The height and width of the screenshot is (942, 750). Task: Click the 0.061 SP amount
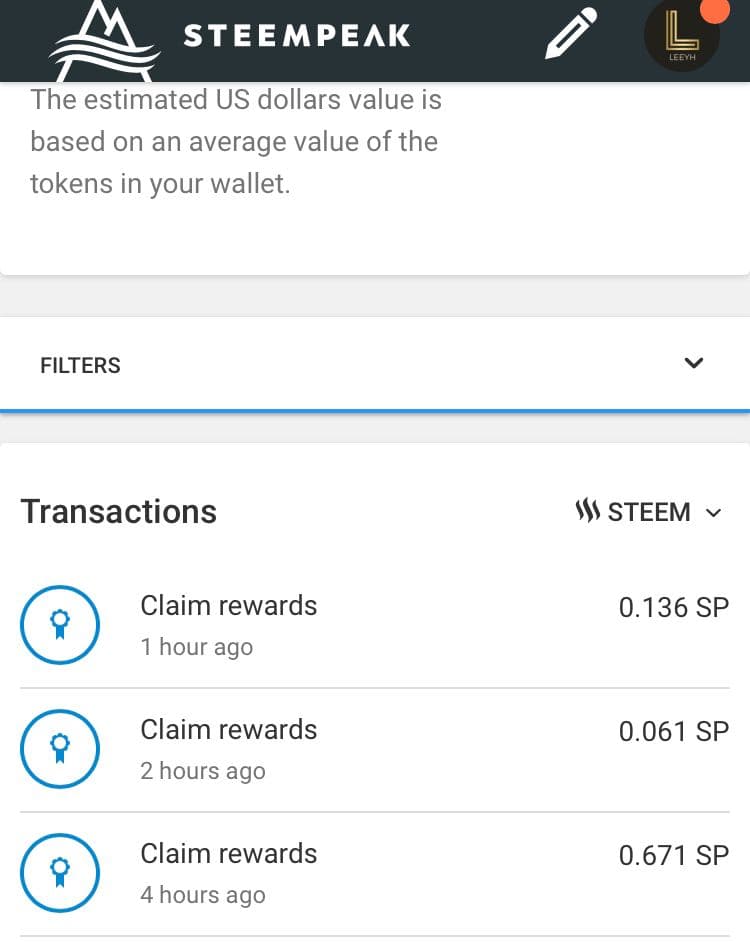[673, 731]
